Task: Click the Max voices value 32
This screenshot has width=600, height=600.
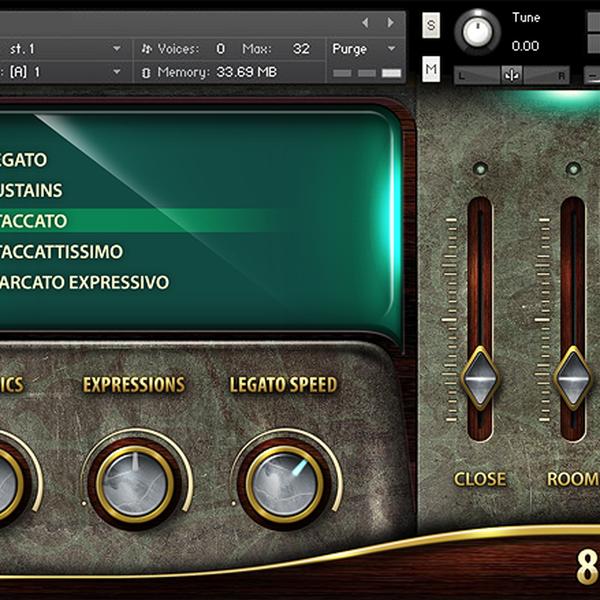Action: coord(301,48)
